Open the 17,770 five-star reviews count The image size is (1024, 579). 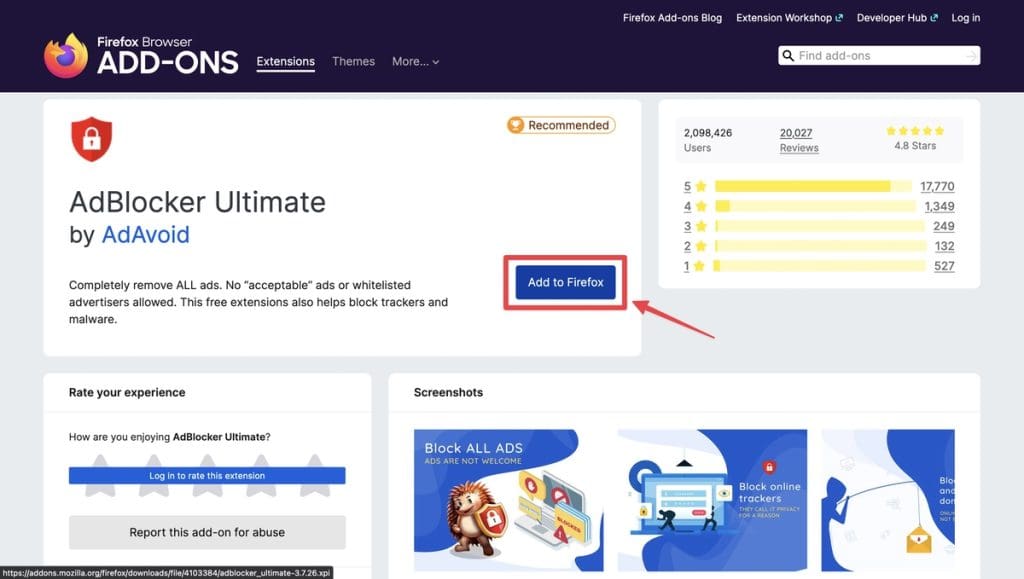click(937, 186)
